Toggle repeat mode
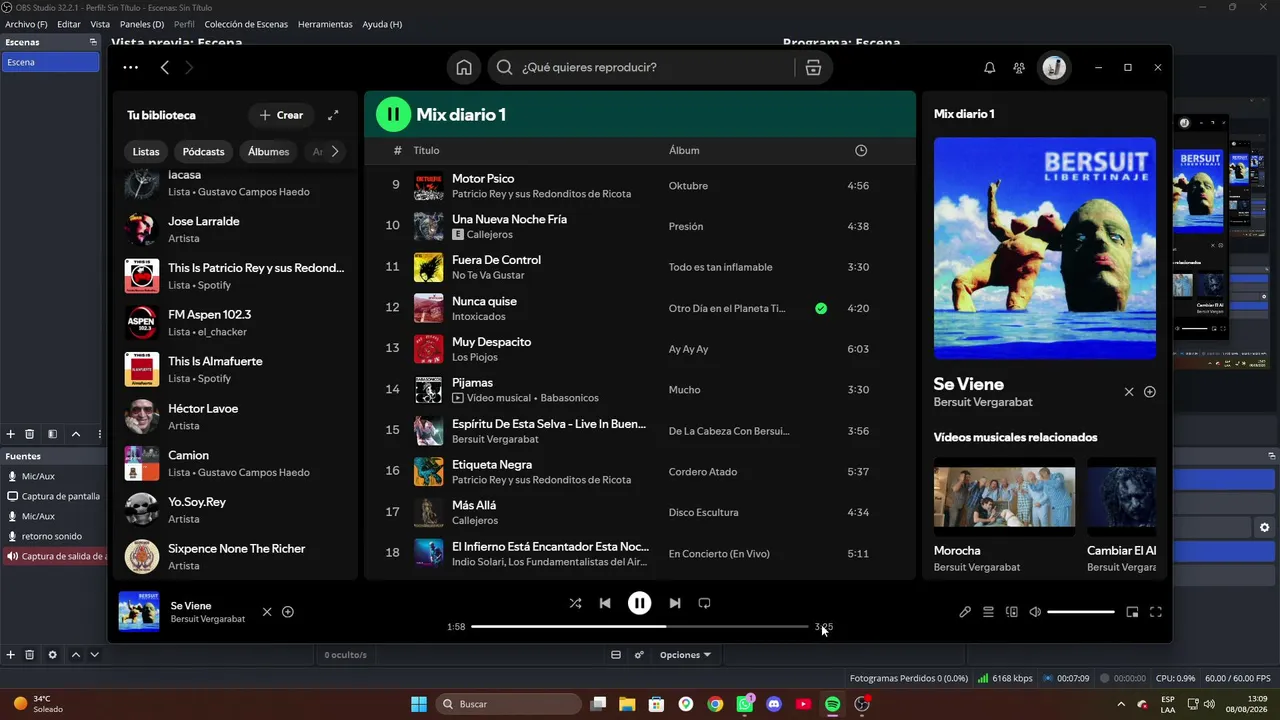The height and width of the screenshot is (720, 1280). point(704,603)
